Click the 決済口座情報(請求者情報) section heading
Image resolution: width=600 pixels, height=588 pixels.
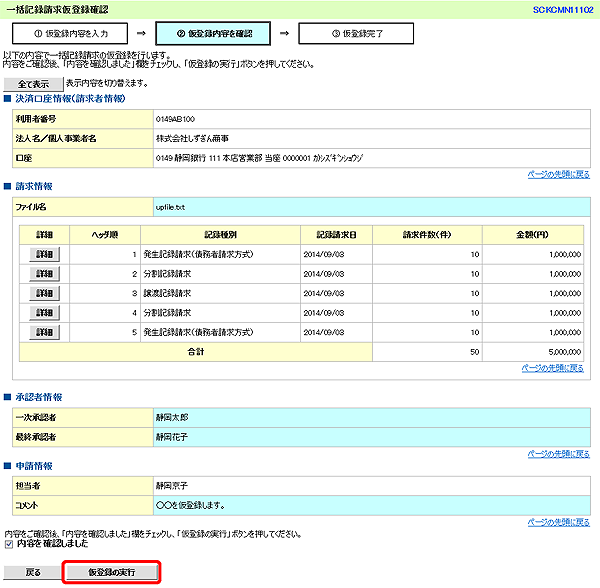coord(70,99)
